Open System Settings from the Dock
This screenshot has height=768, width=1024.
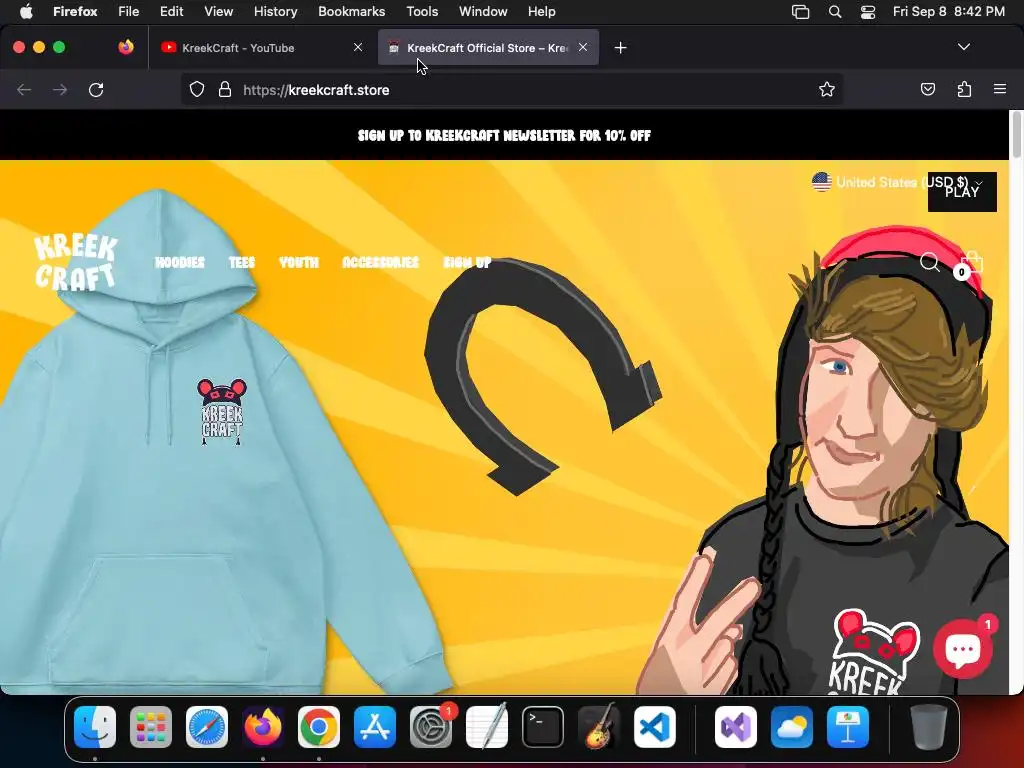pos(431,727)
